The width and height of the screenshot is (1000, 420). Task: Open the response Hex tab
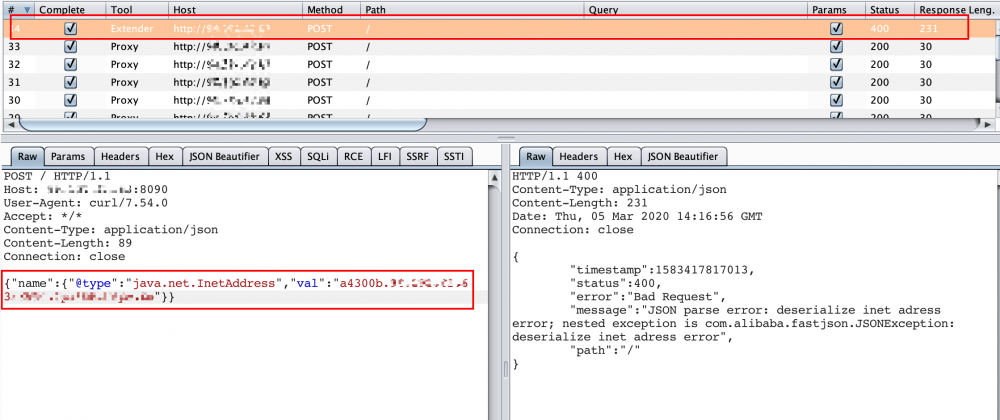622,156
